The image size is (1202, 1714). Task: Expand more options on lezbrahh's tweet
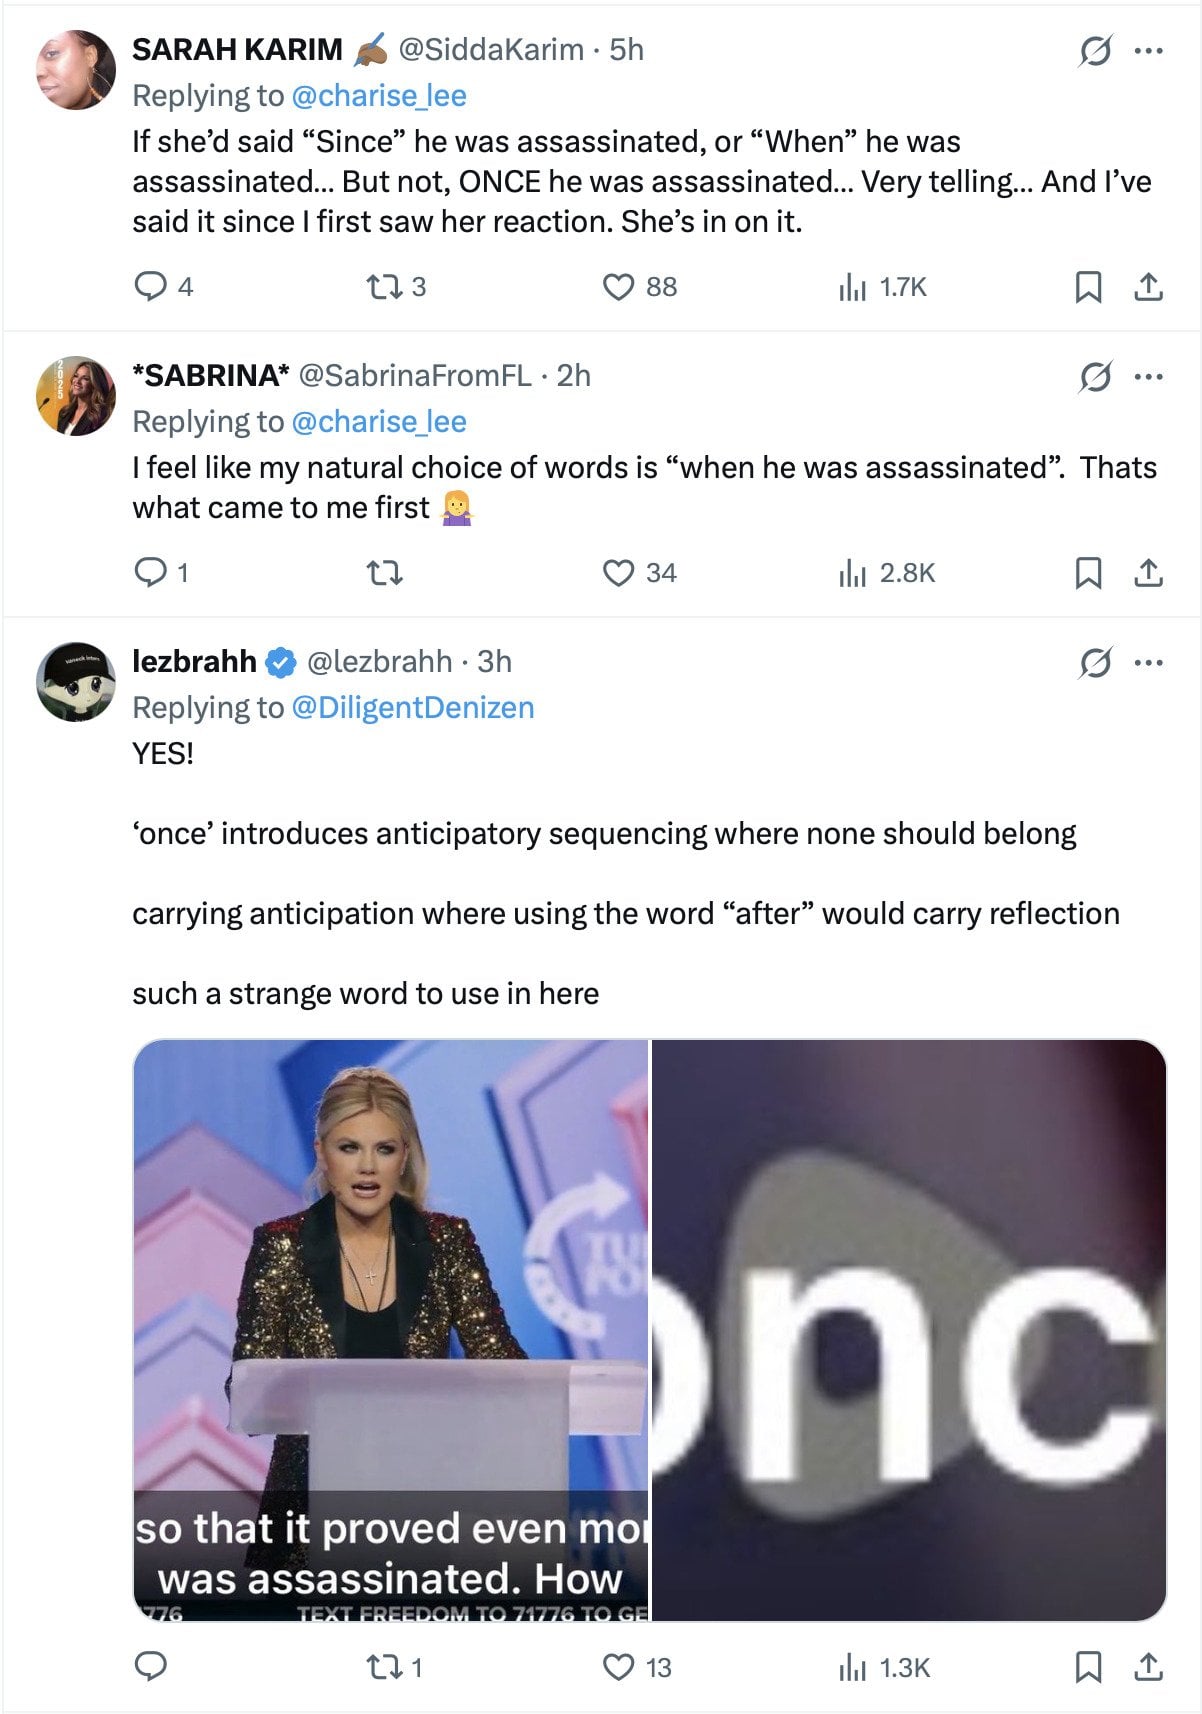(1148, 662)
